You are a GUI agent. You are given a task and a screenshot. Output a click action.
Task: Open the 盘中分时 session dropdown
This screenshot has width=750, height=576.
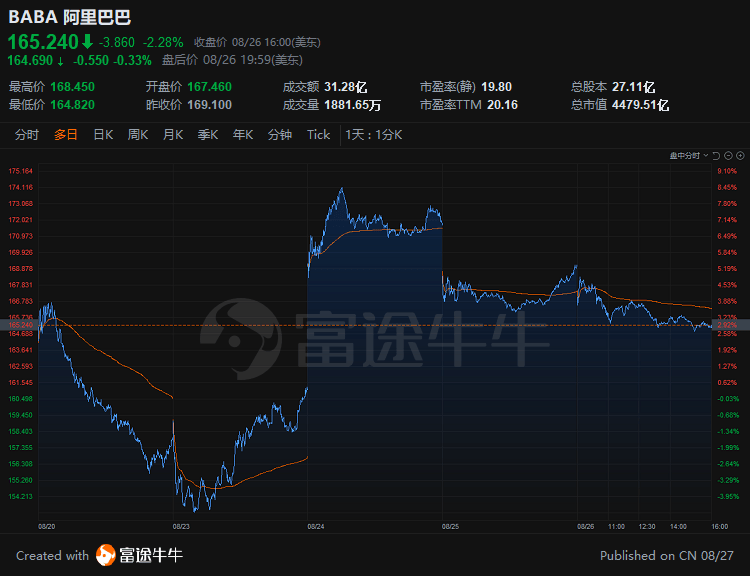click(x=689, y=155)
